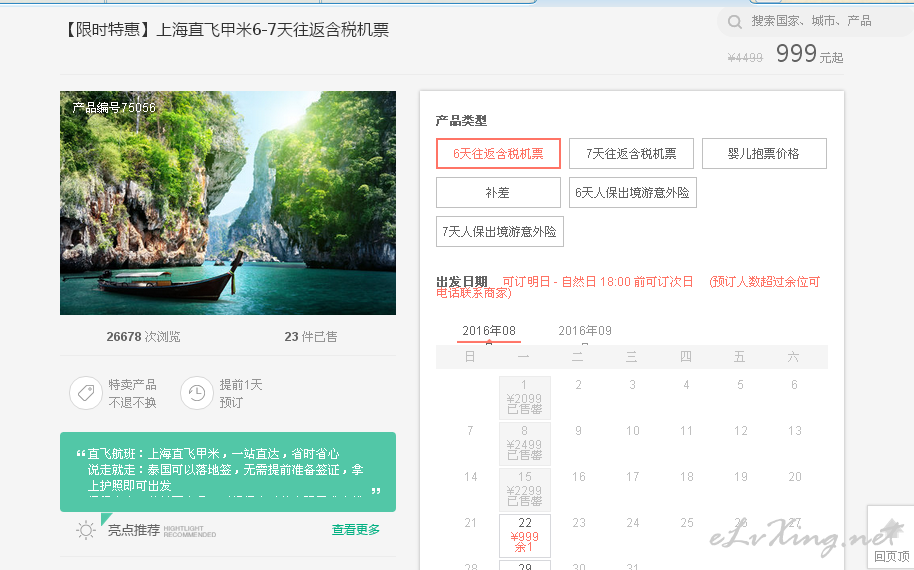Click the 不退不换 policy text

[x=132, y=403]
